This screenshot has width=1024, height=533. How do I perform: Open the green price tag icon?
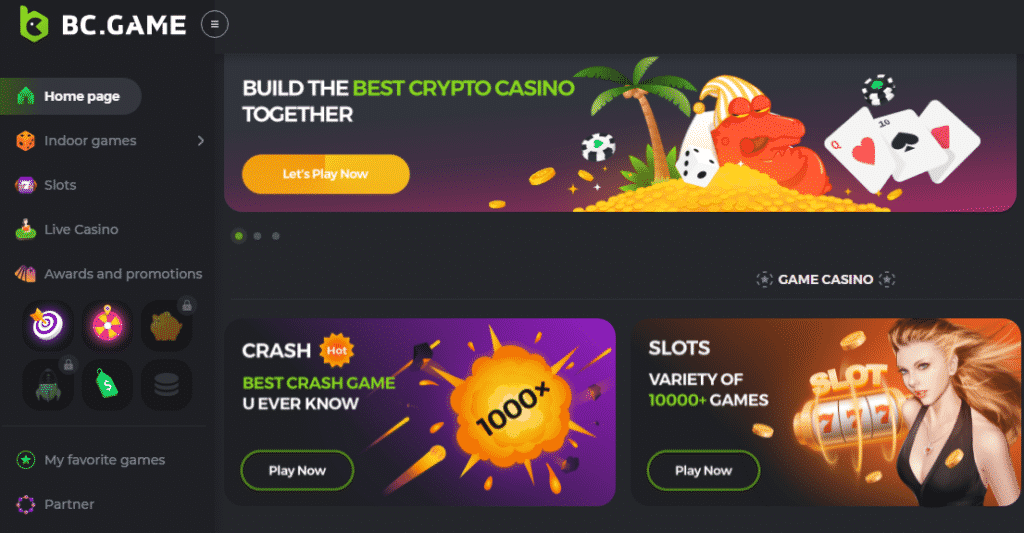[107, 385]
